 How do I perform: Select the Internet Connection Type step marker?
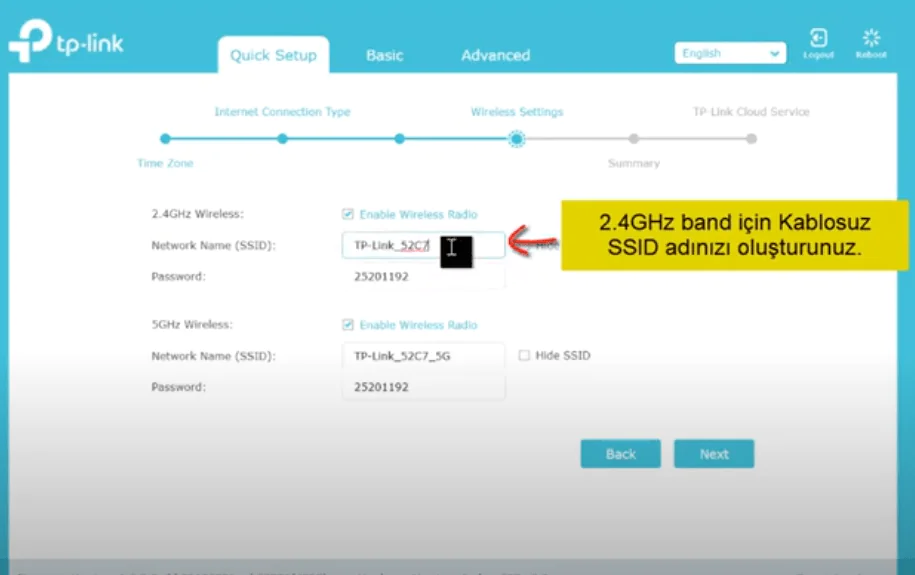click(x=282, y=139)
